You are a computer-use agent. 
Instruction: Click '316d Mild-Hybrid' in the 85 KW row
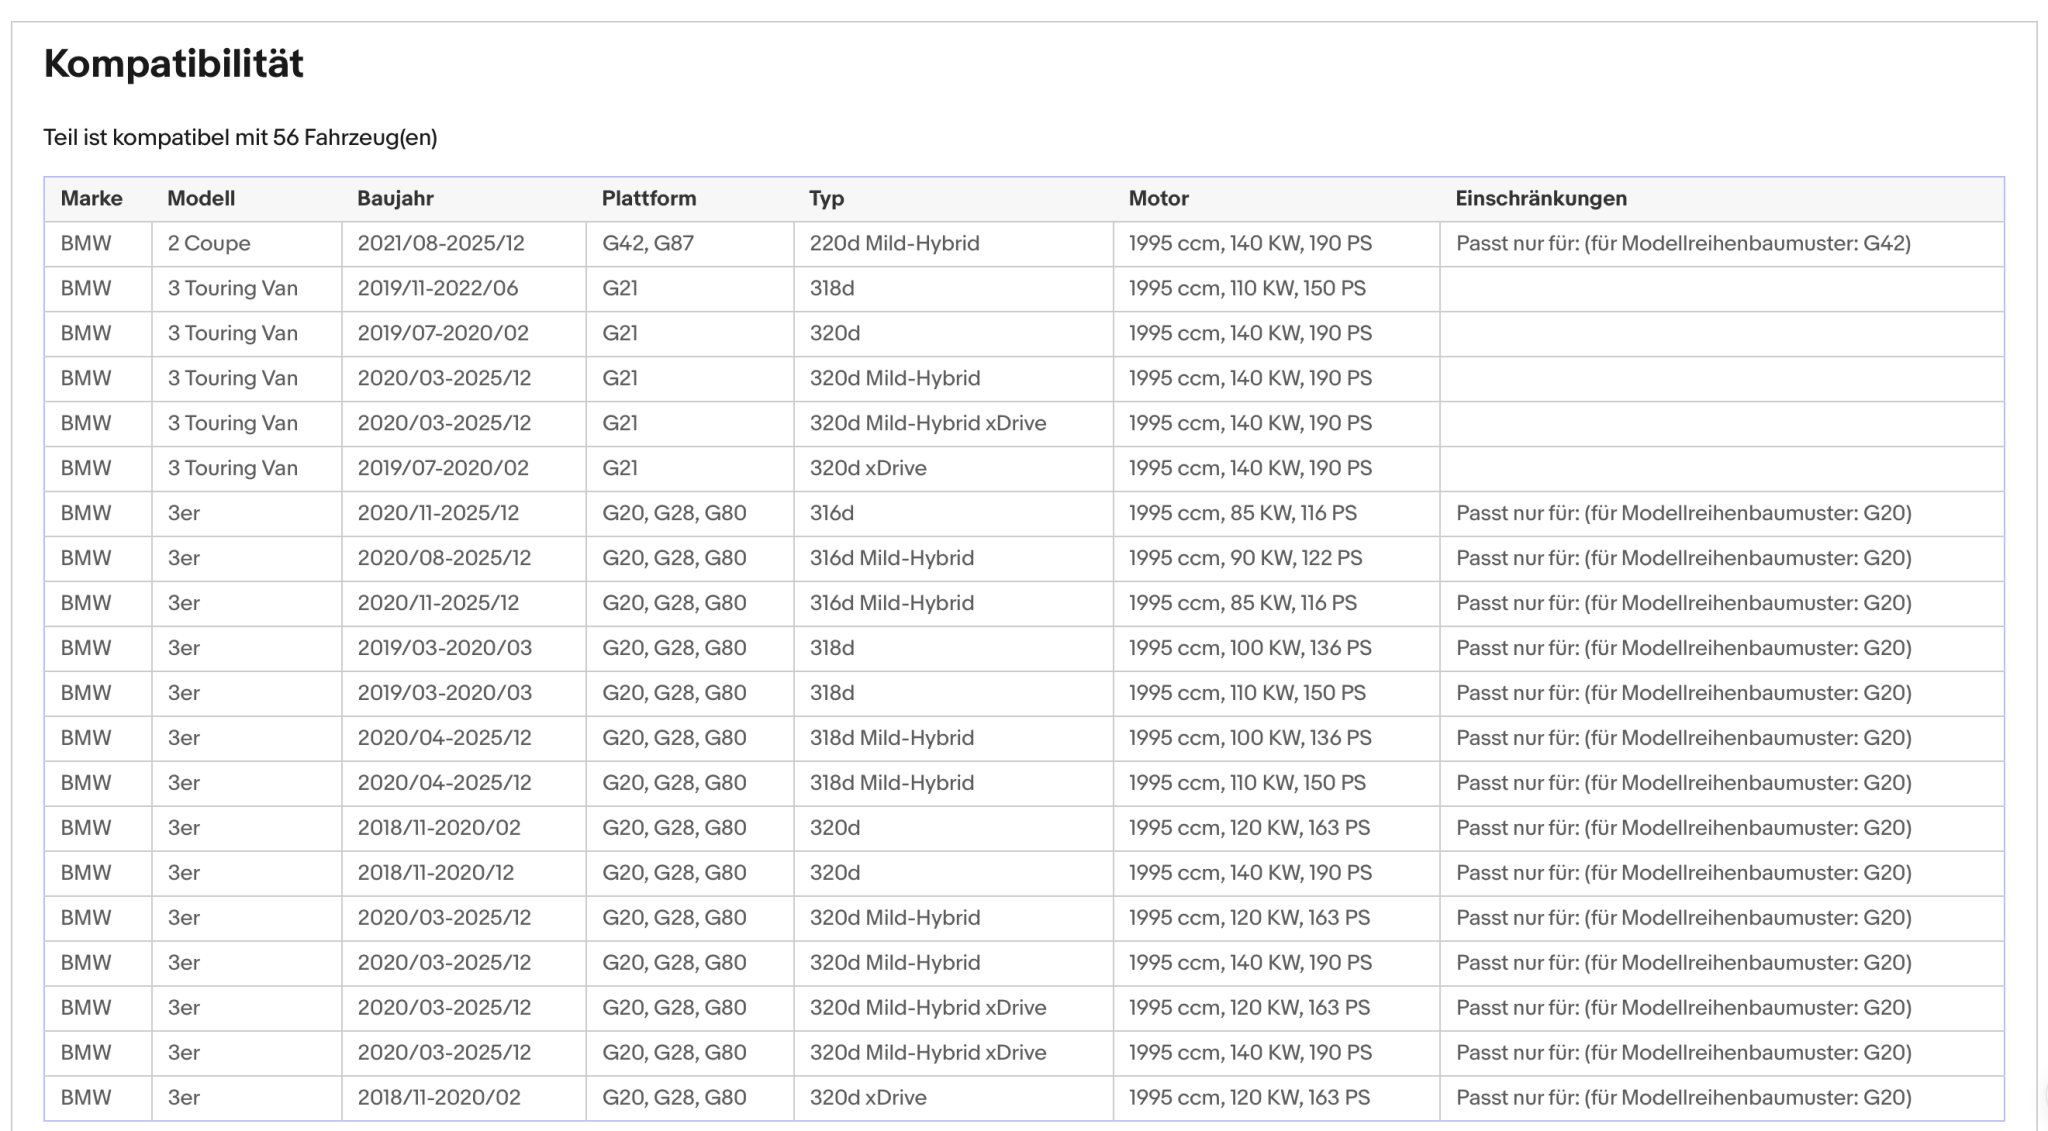pos(892,603)
